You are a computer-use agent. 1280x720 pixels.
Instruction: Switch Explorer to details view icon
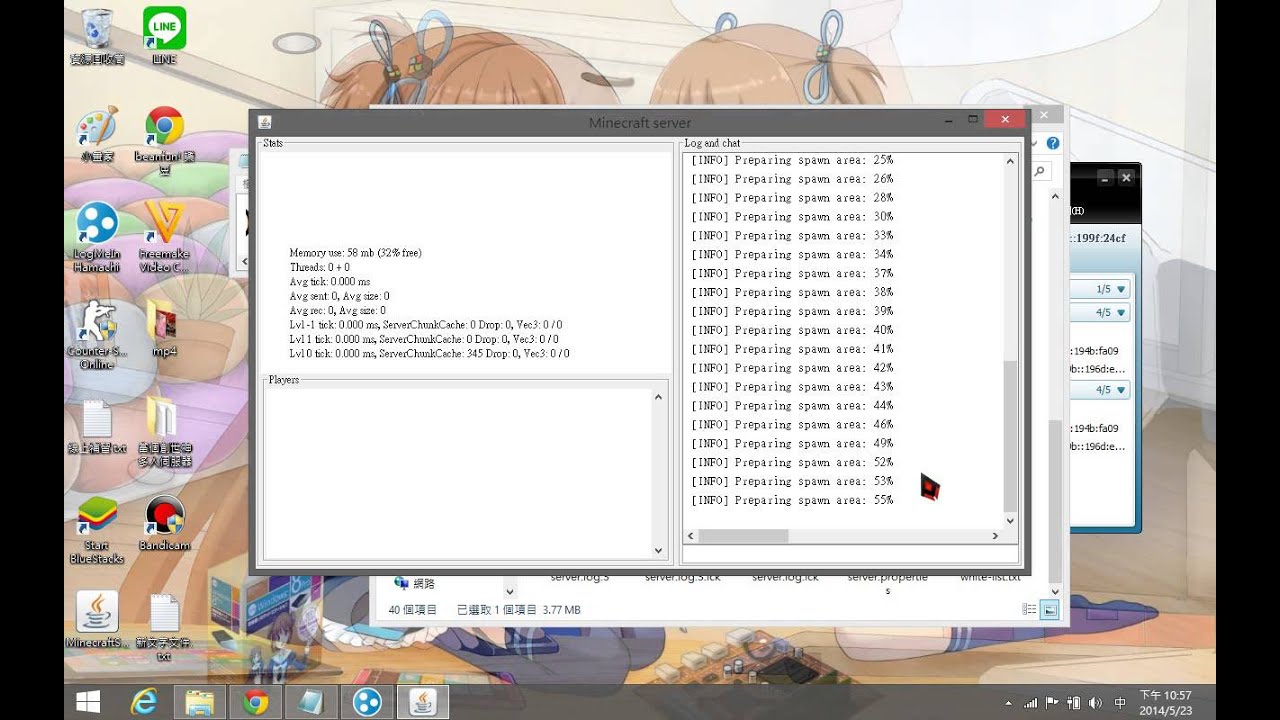tap(1030, 609)
